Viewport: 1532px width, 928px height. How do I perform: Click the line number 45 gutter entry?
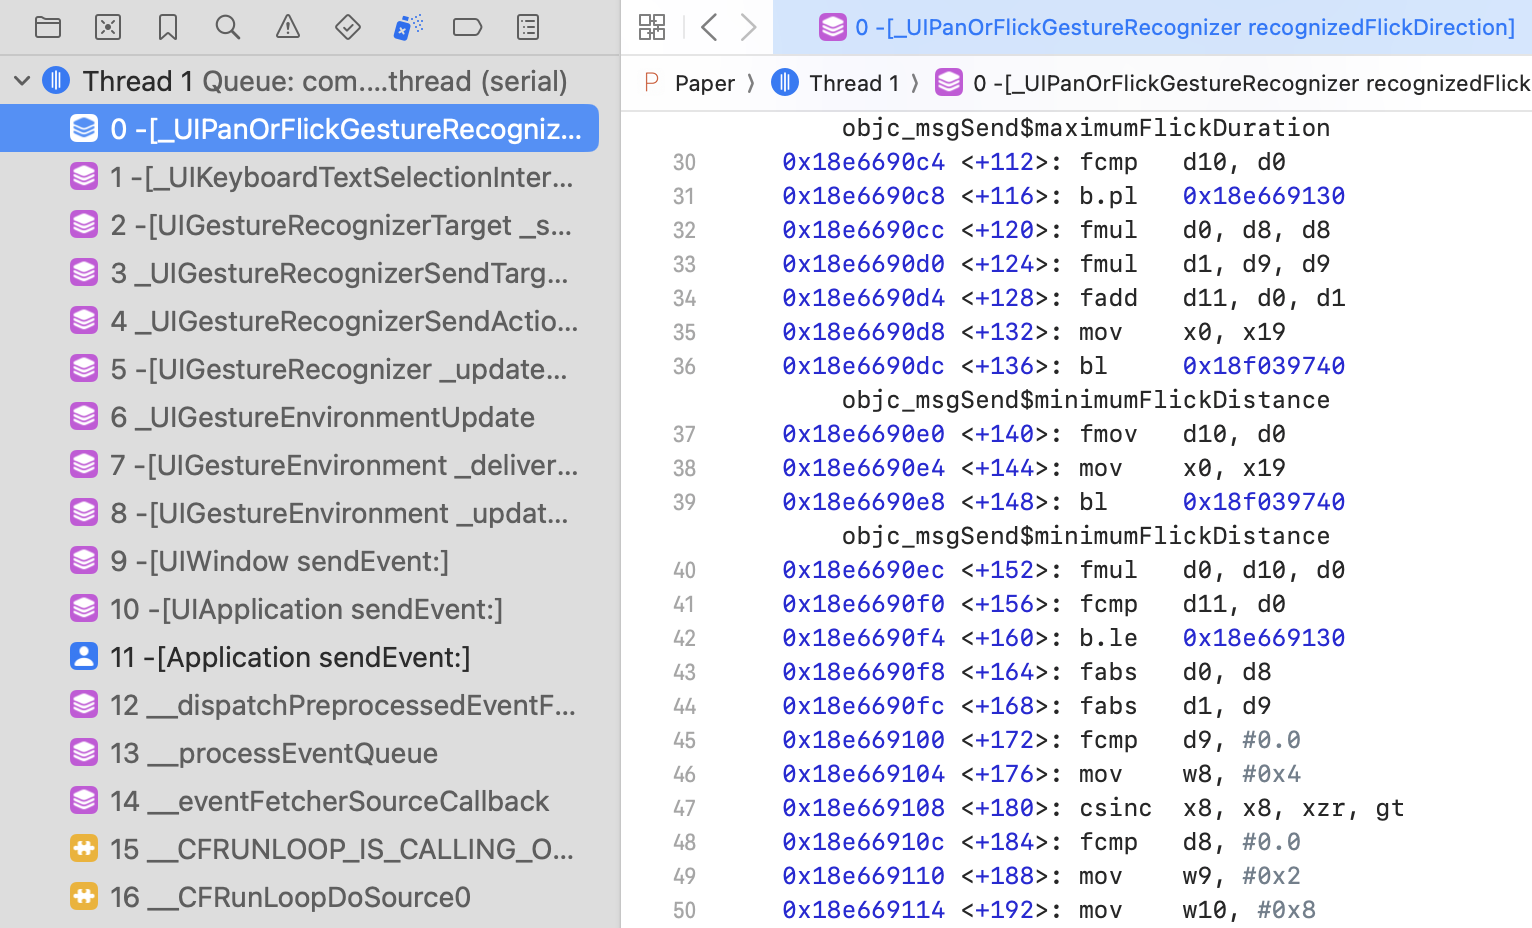click(684, 739)
